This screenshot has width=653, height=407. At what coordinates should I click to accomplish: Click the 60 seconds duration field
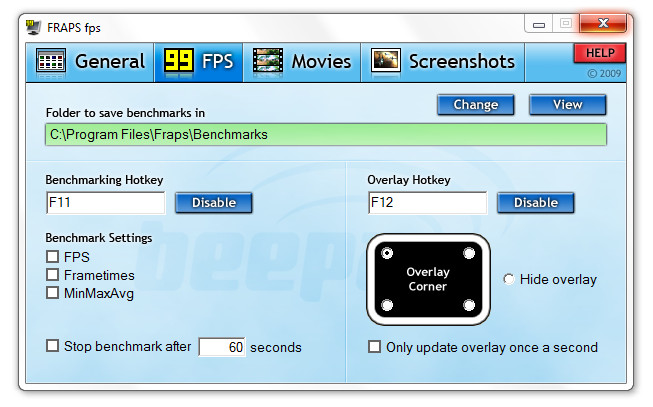(x=222, y=347)
